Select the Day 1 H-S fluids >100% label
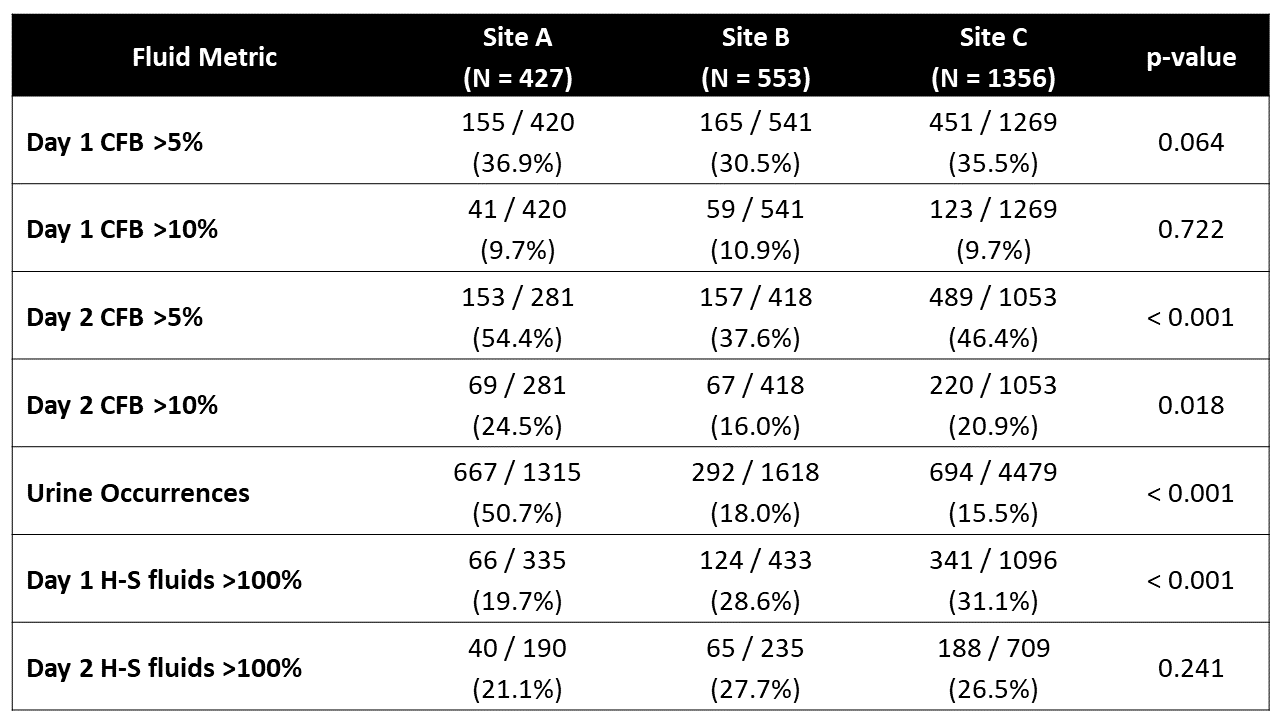Screen dimensions: 1280x720 (x=164, y=580)
